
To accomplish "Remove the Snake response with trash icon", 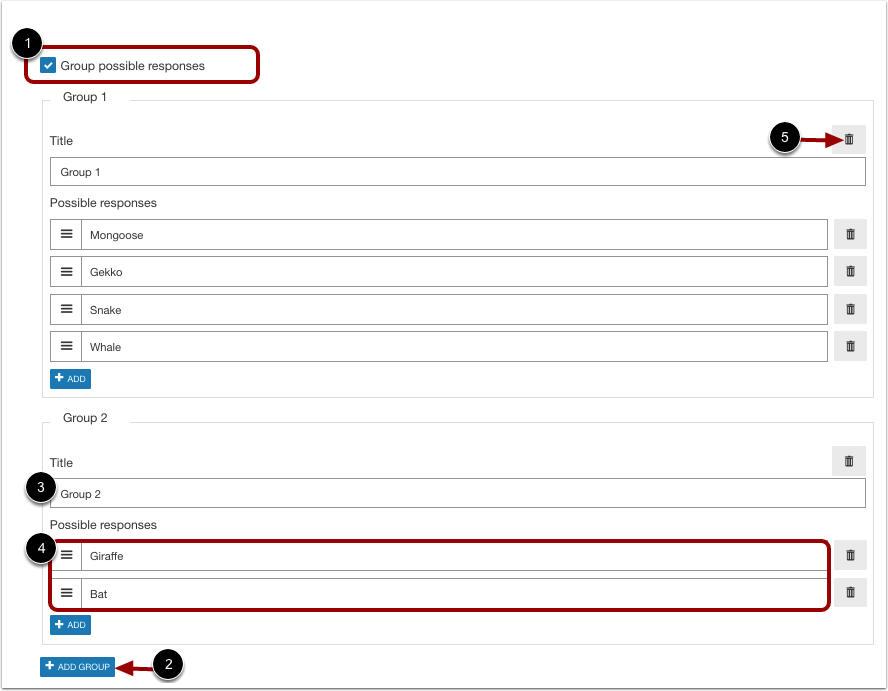I will (x=849, y=309).
